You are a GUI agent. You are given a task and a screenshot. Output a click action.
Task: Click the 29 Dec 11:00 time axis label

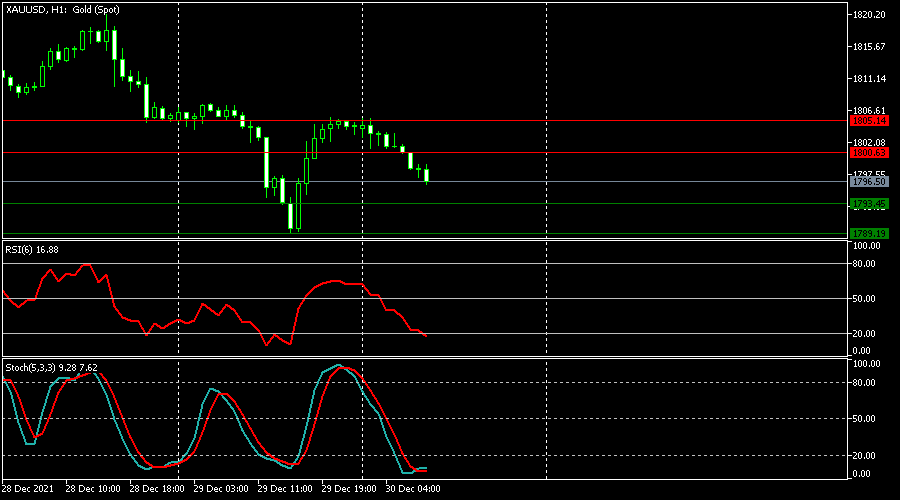point(285,489)
